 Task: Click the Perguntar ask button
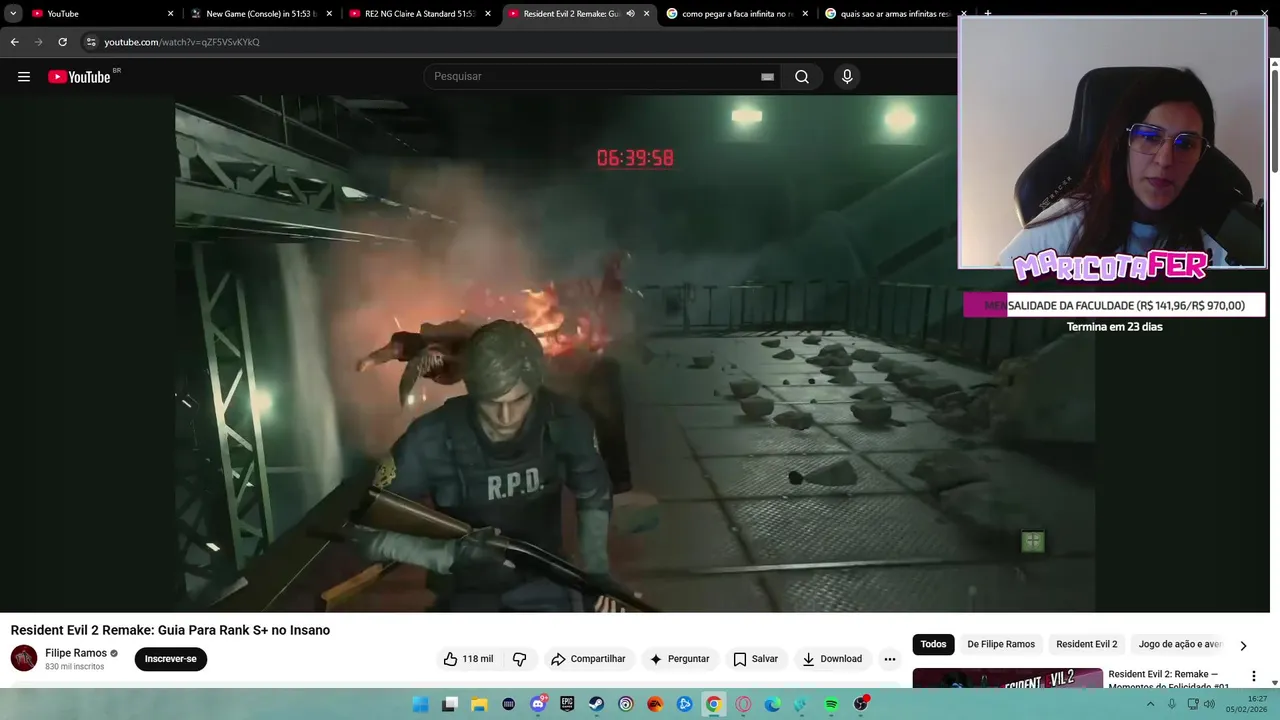click(x=679, y=659)
